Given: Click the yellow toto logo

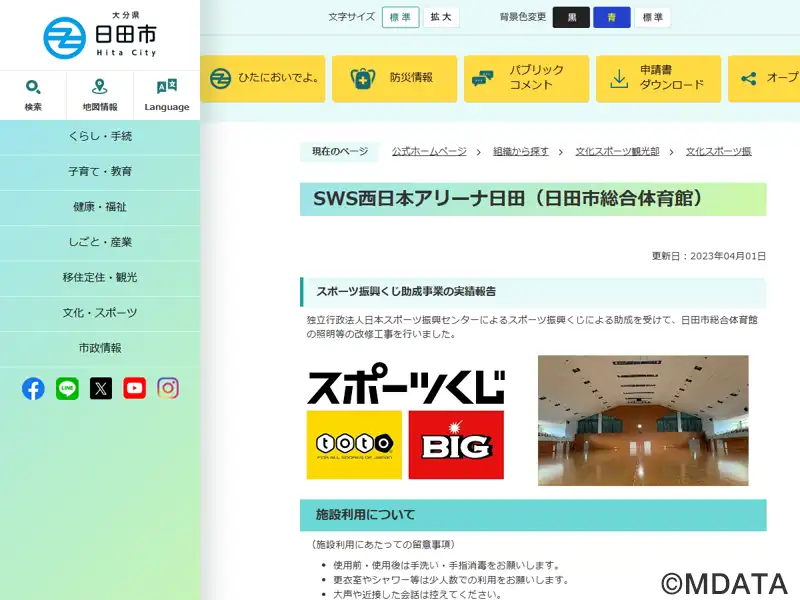Looking at the screenshot, I should (x=354, y=445).
